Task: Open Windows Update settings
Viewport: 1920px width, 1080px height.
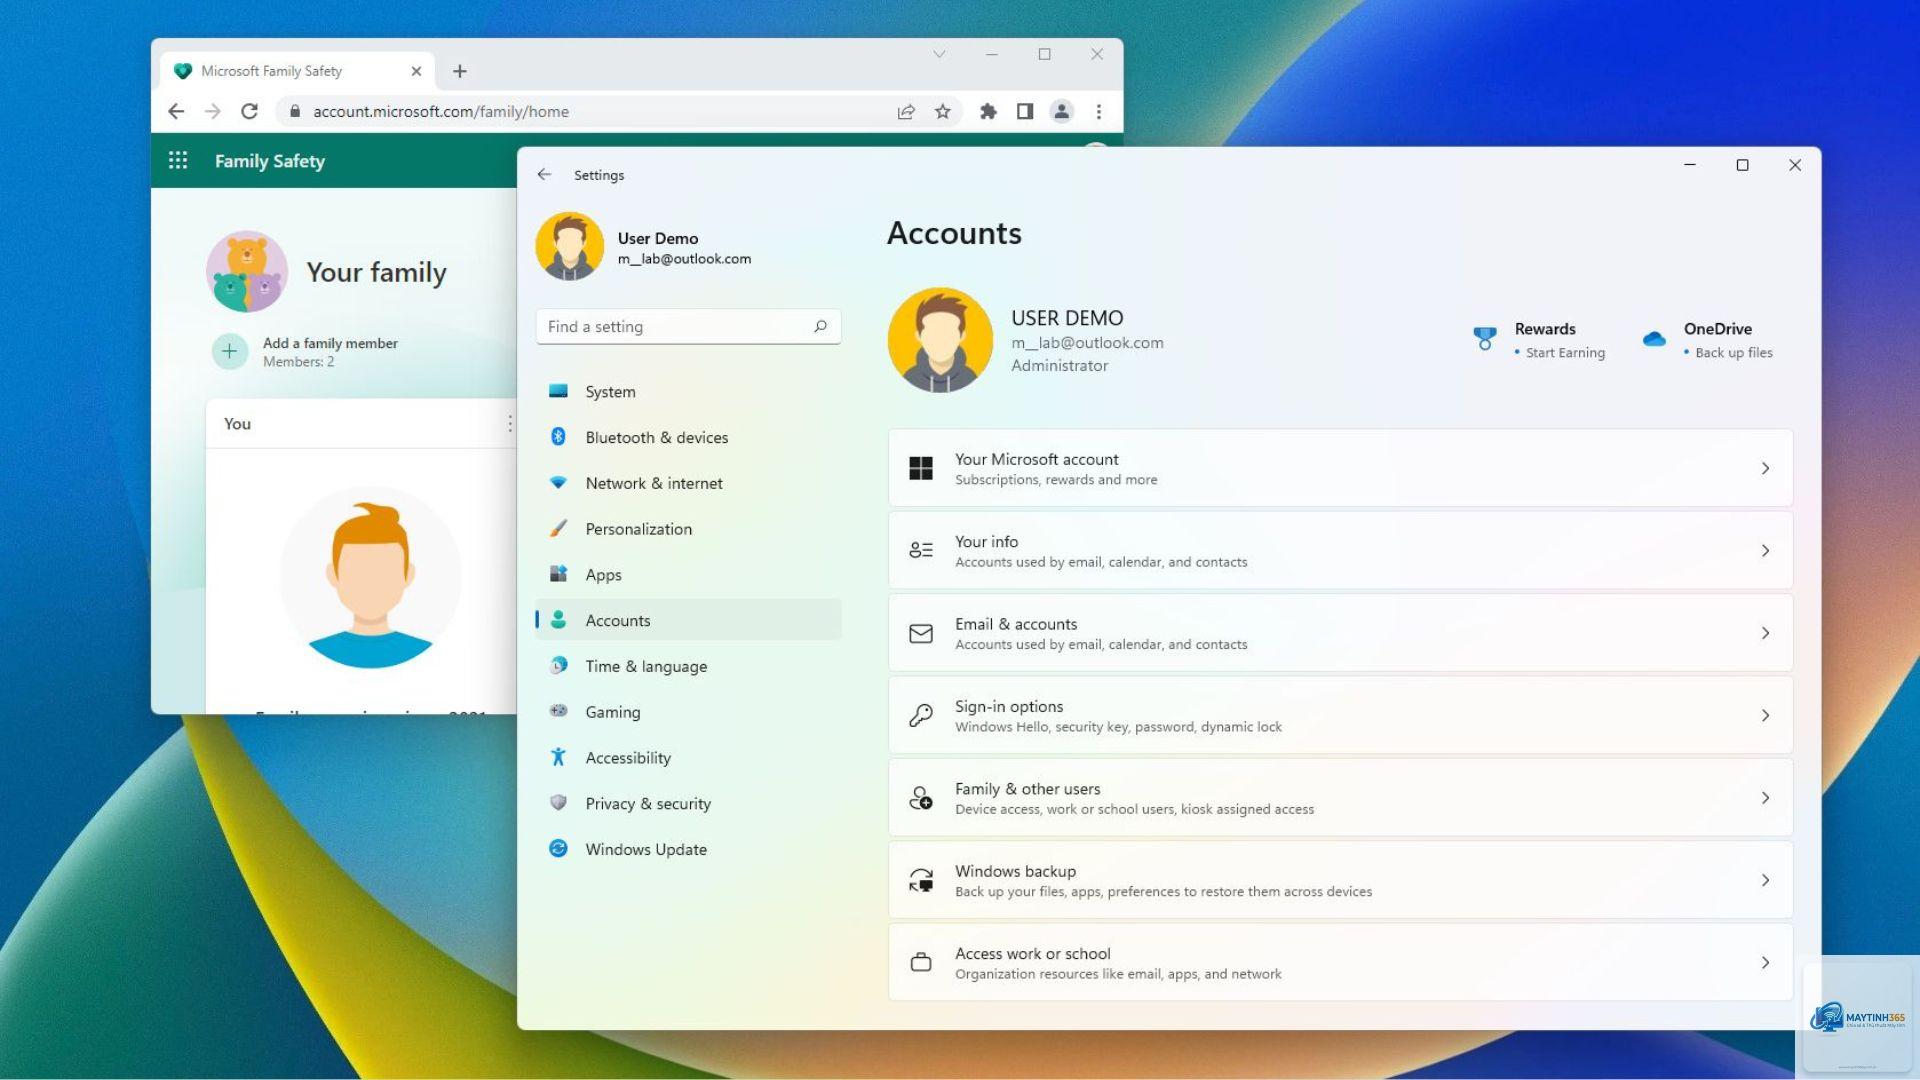Action: (688, 849)
